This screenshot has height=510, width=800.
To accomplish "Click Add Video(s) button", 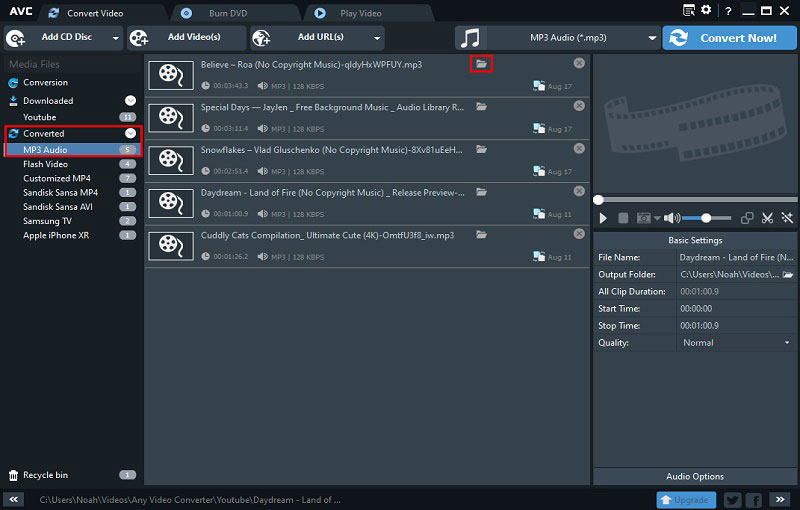I will [x=187, y=38].
